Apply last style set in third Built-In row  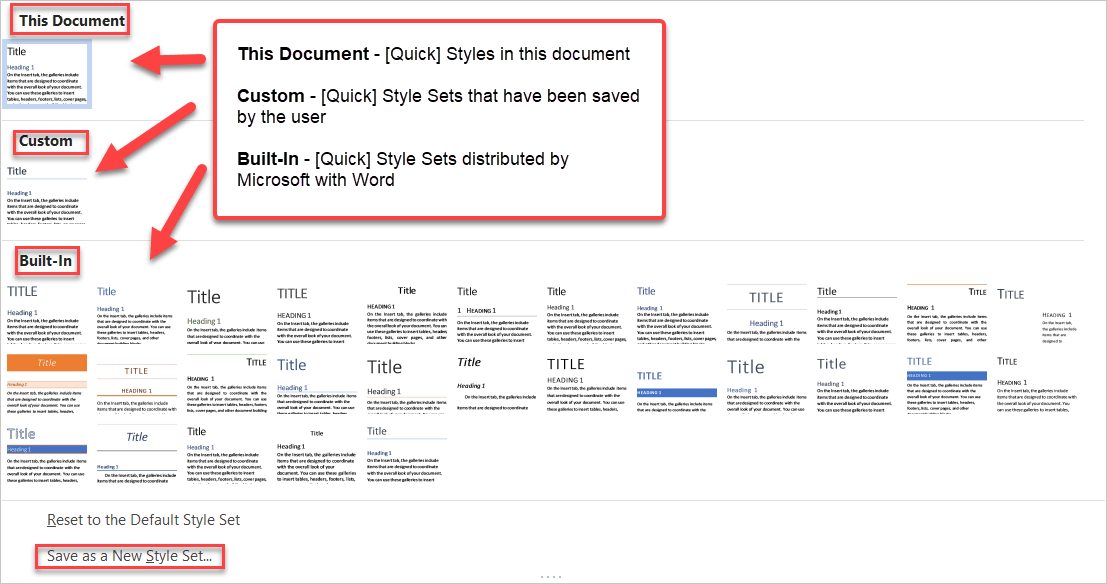point(407,453)
